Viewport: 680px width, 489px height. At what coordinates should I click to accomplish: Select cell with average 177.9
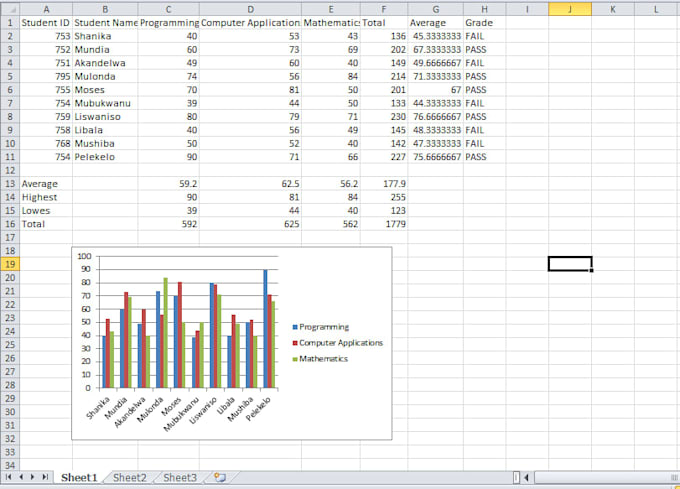[x=384, y=184]
